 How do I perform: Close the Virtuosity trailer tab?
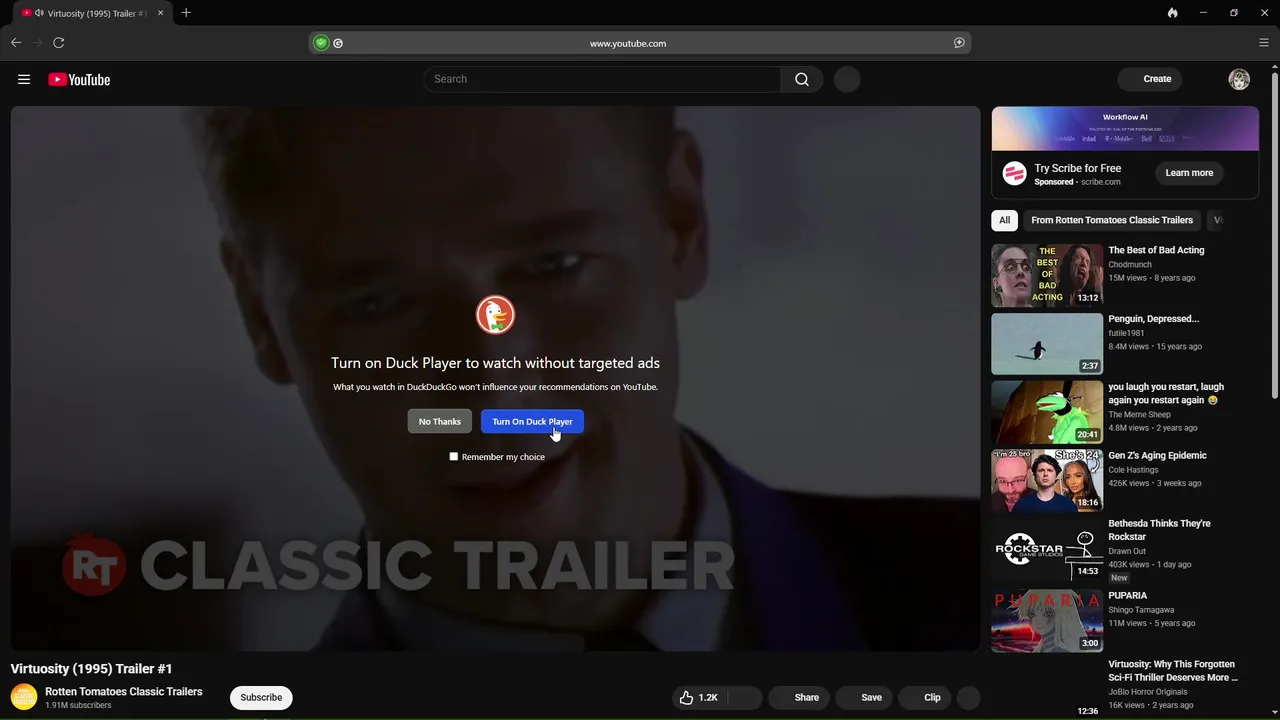160,13
